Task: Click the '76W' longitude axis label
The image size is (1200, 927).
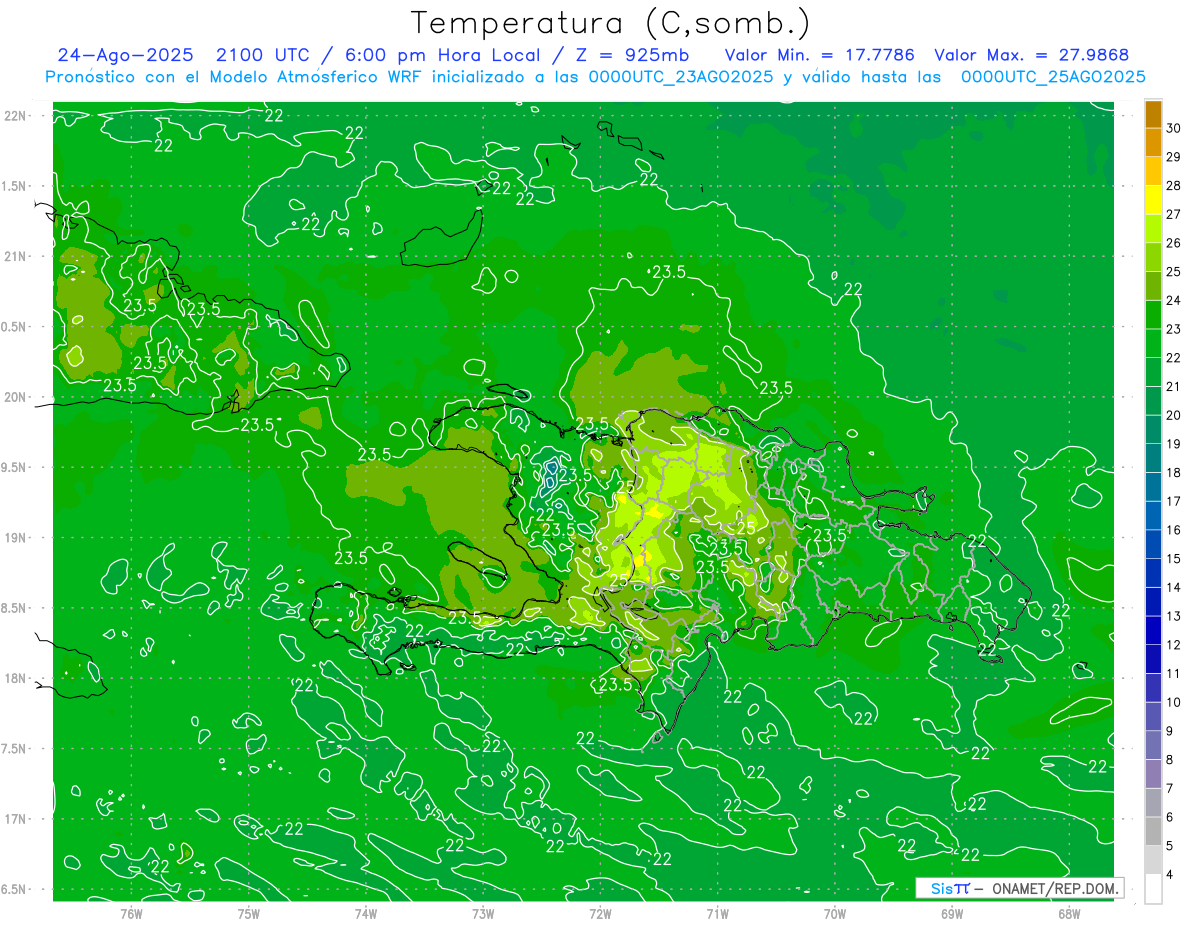Action: tap(131, 913)
